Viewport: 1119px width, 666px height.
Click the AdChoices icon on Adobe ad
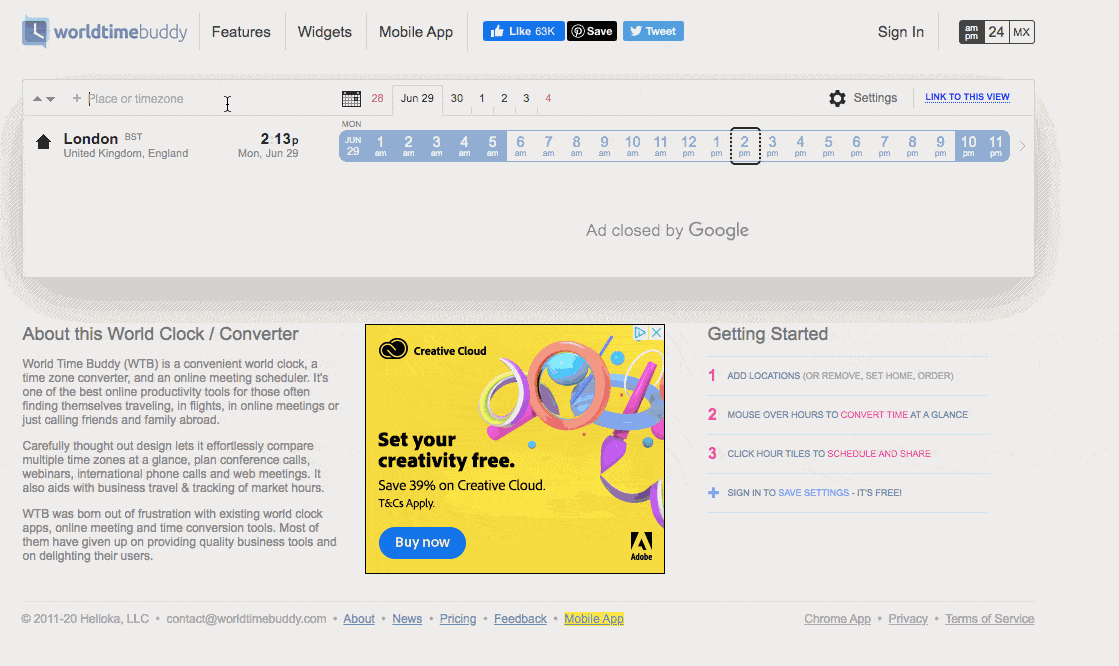pyautogui.click(x=641, y=332)
